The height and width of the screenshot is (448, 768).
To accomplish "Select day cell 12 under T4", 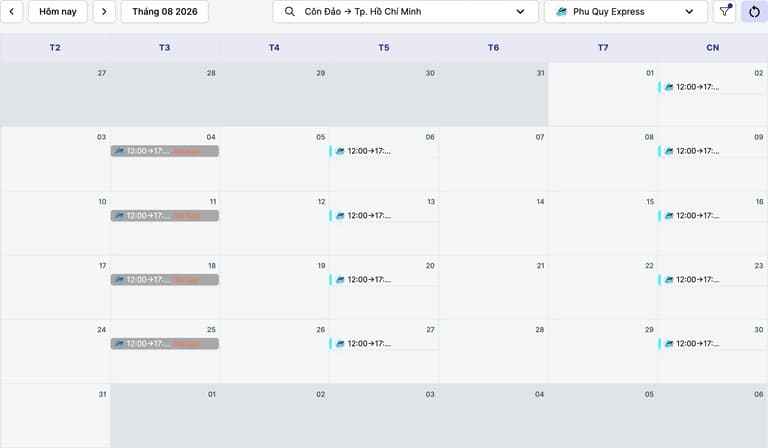I will [274, 223].
